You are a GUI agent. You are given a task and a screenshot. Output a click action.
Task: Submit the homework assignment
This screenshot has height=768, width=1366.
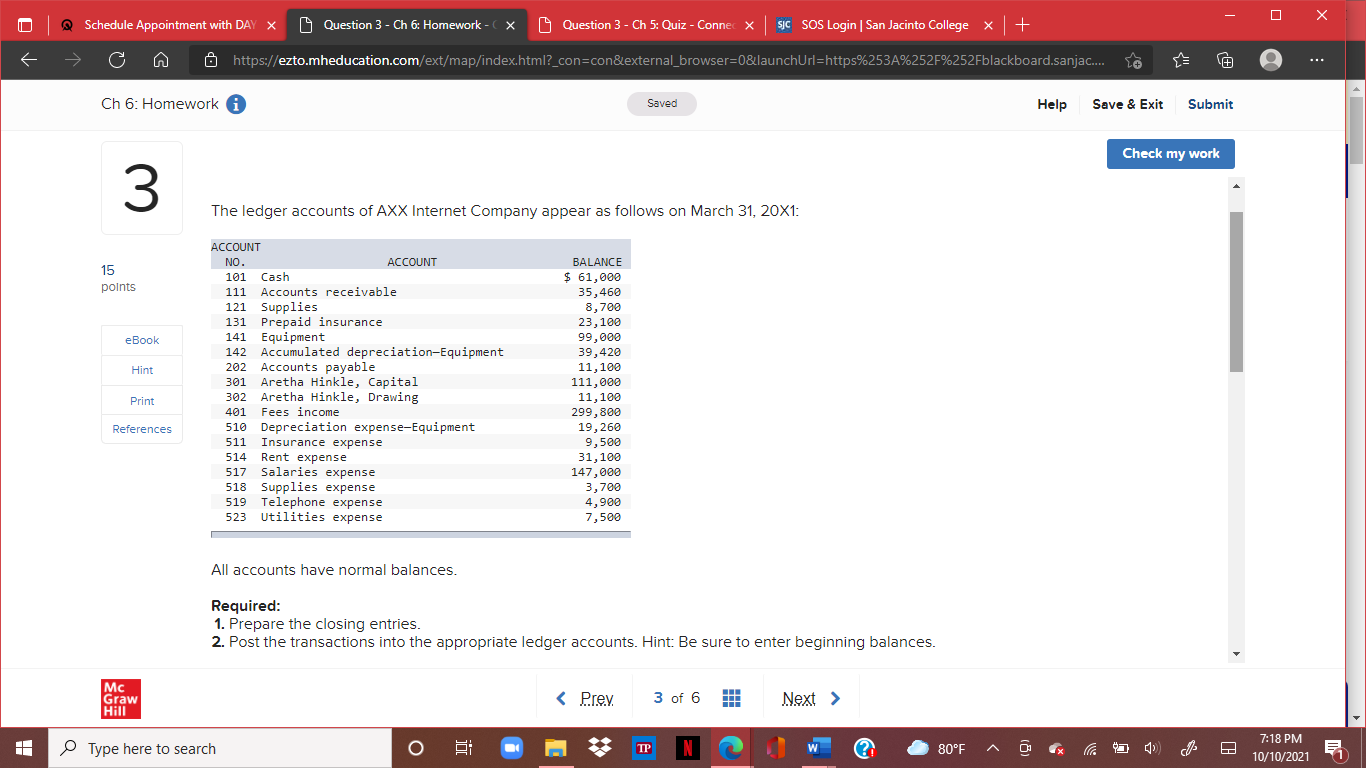(x=1210, y=104)
